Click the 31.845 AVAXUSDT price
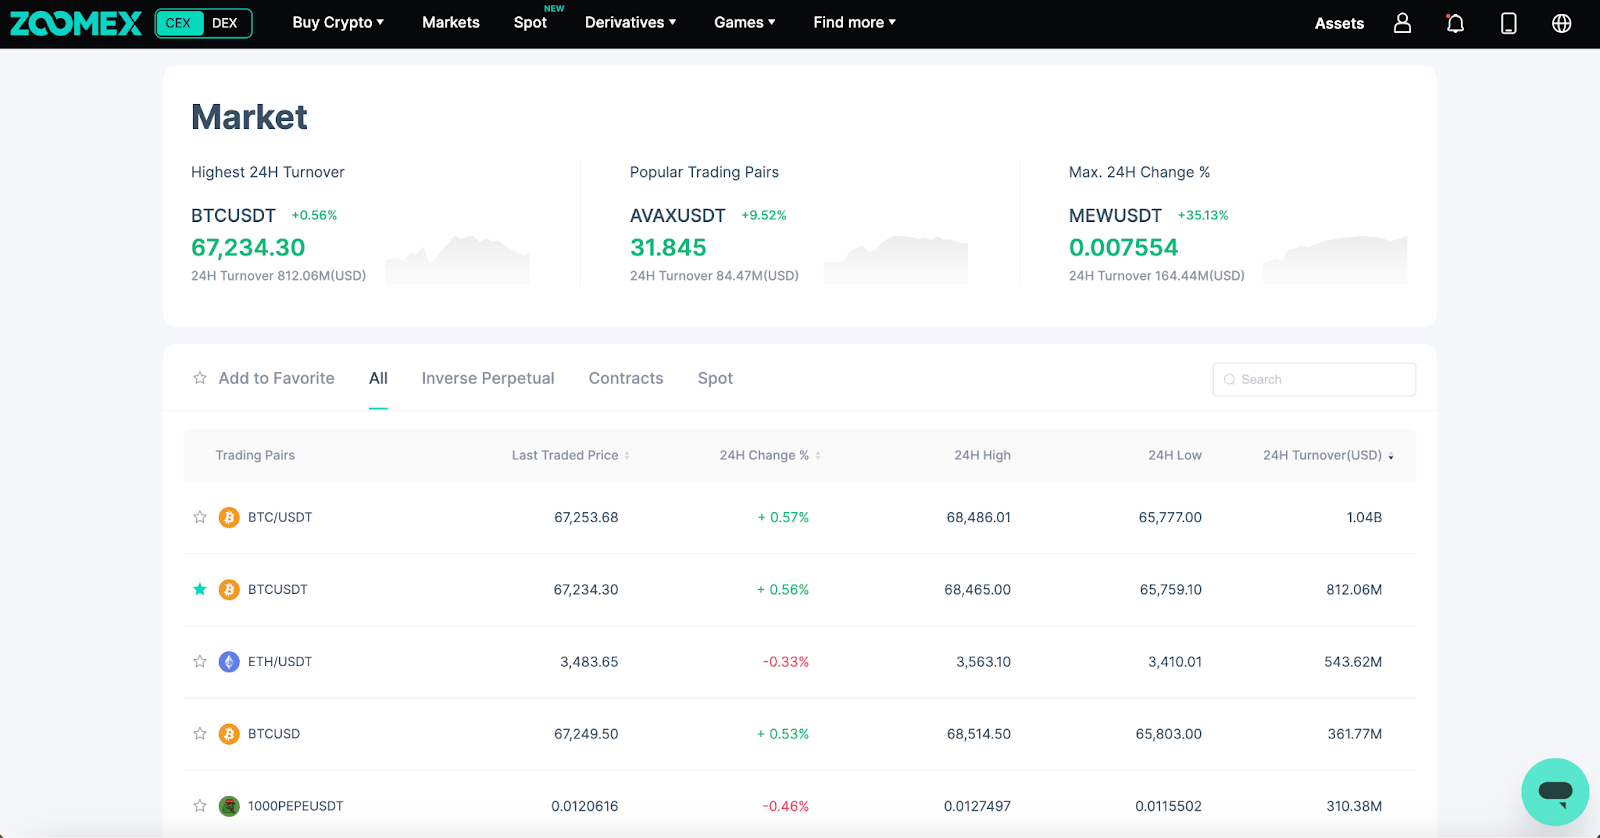This screenshot has height=838, width=1600. 668,247
